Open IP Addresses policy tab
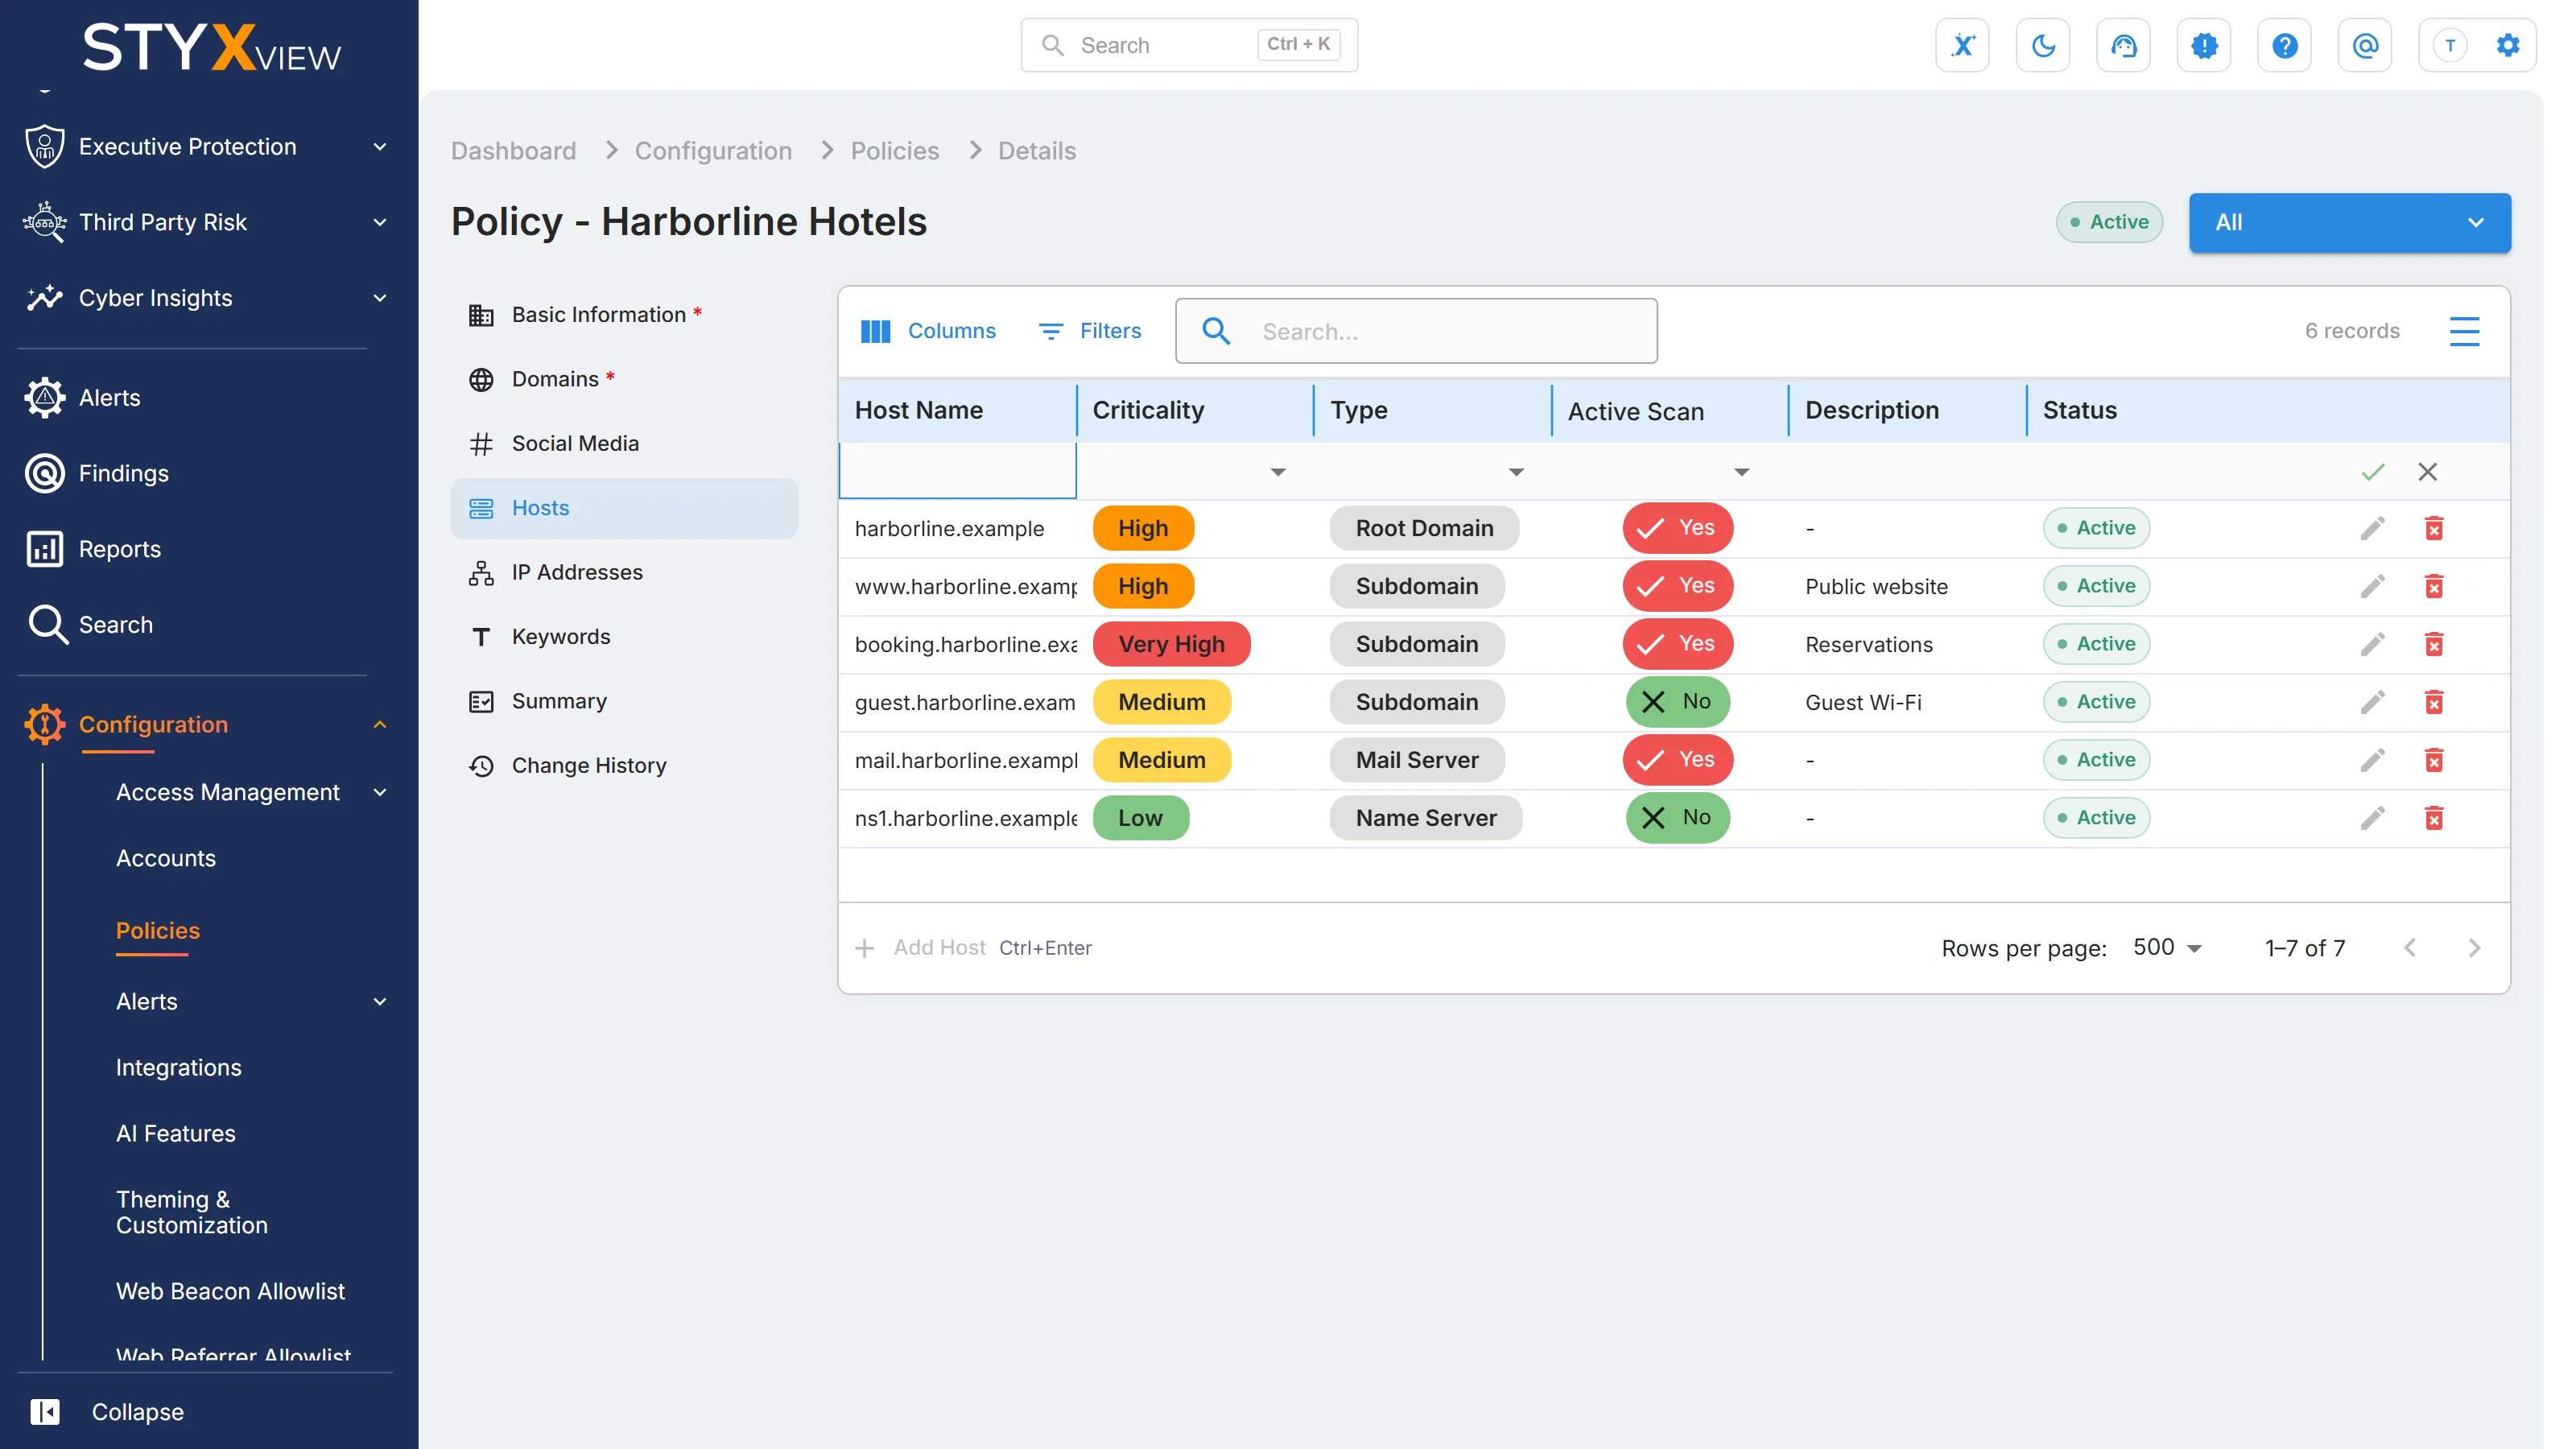Image resolution: width=2576 pixels, height=1449 pixels. tap(624, 572)
